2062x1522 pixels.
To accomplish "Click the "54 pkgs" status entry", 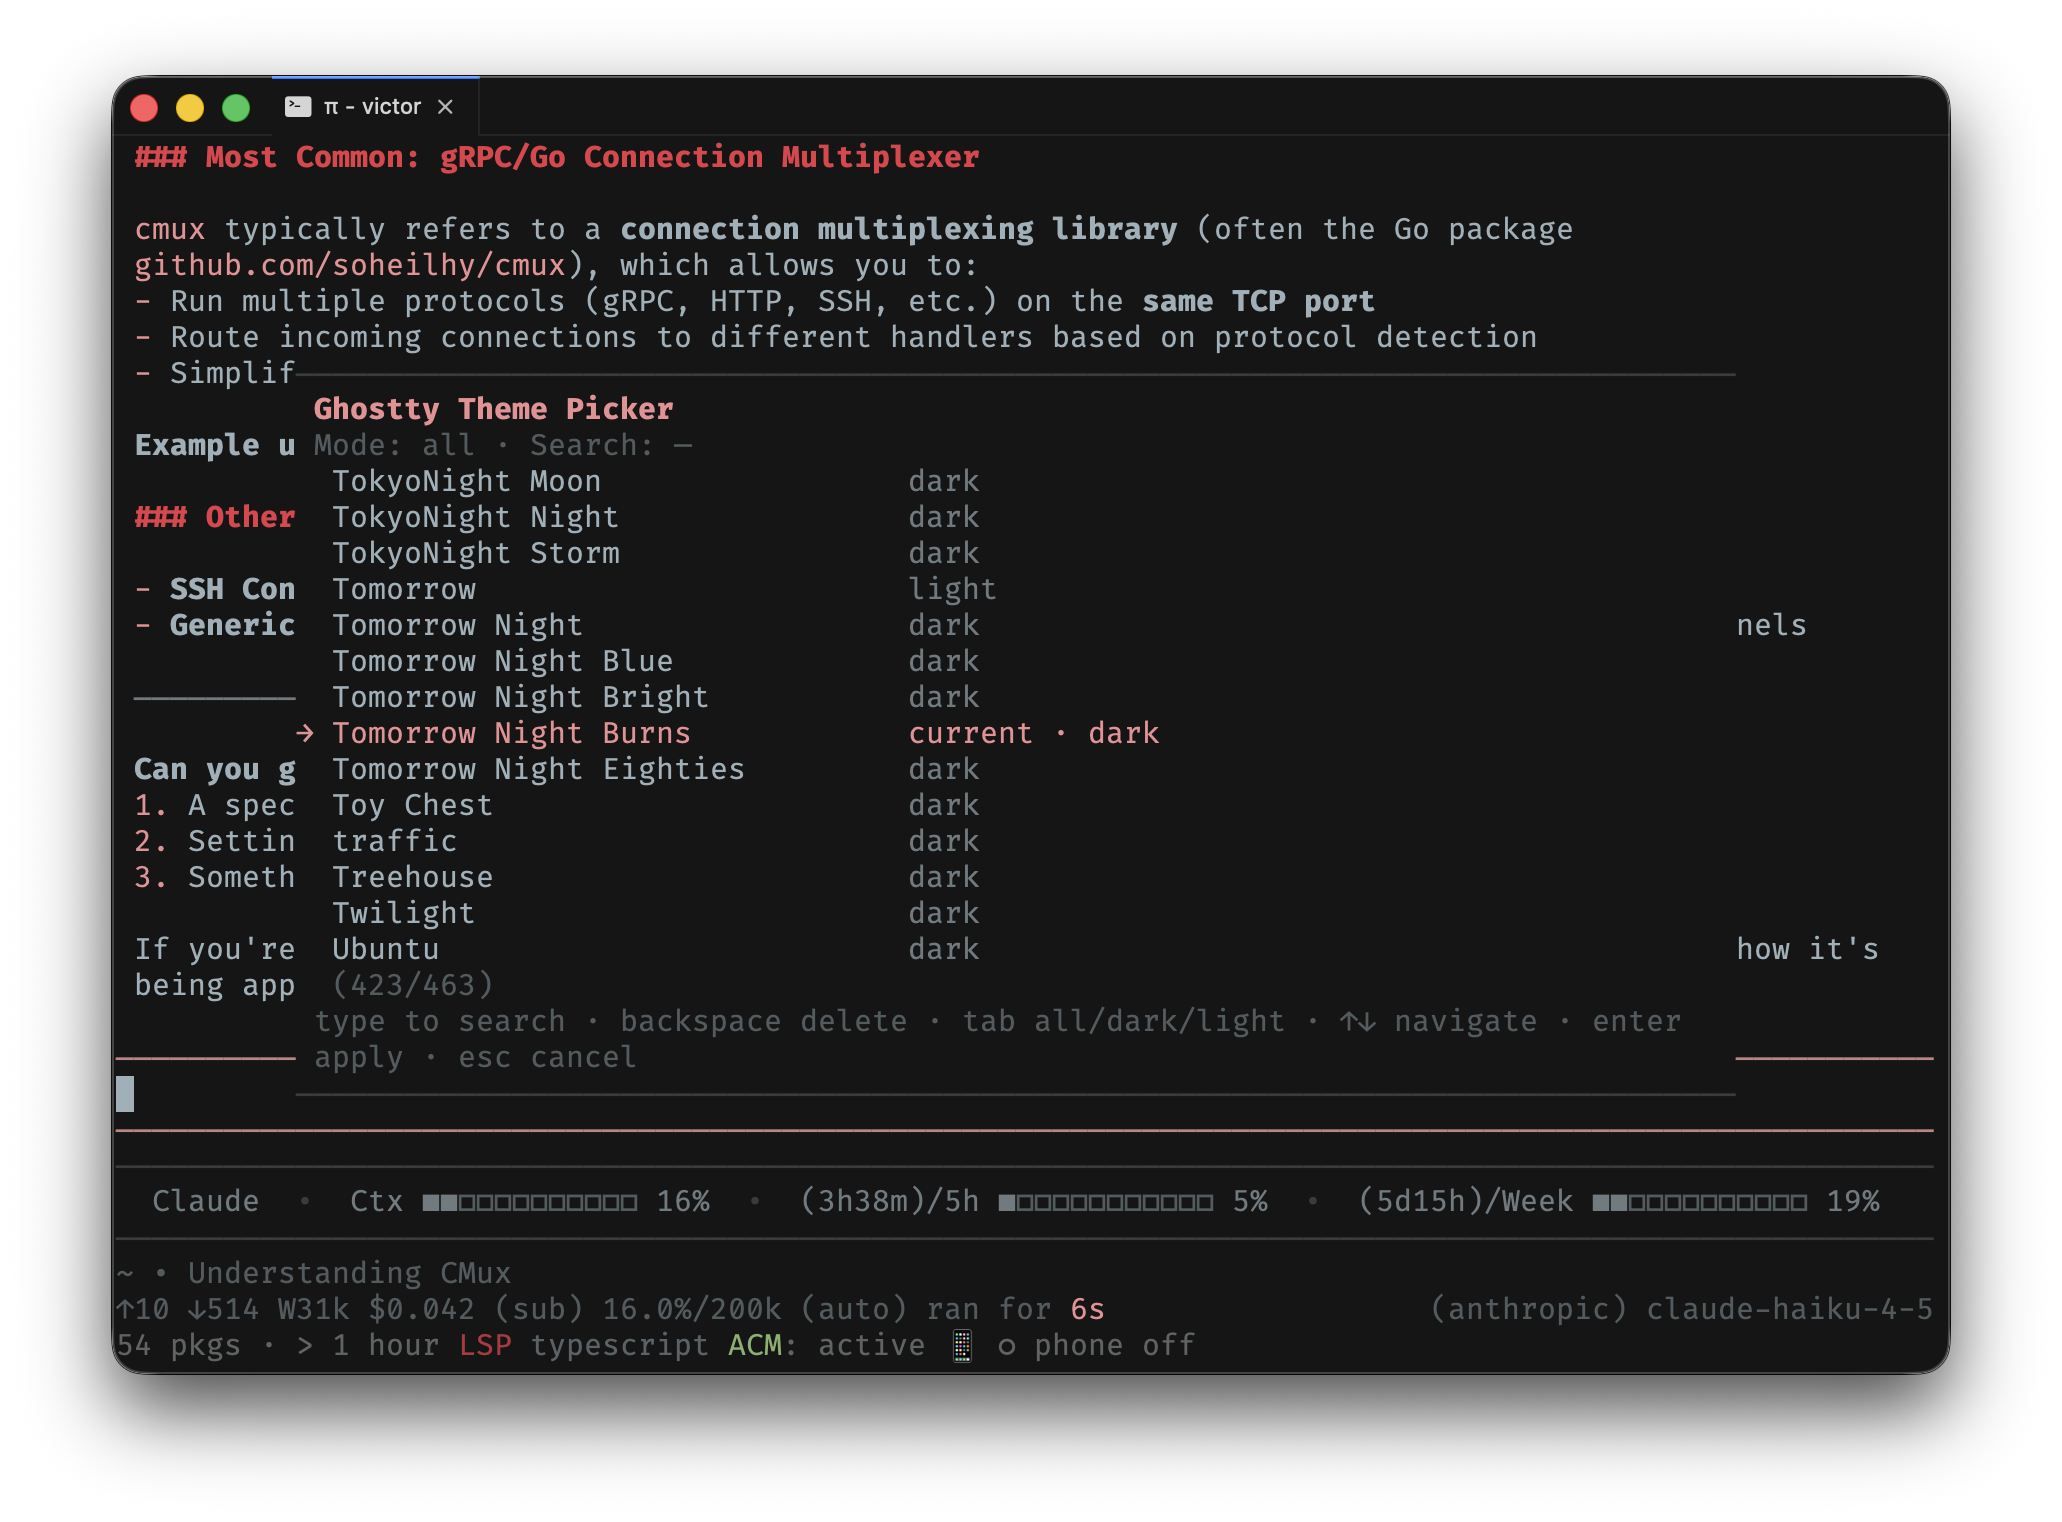I will pos(178,1346).
